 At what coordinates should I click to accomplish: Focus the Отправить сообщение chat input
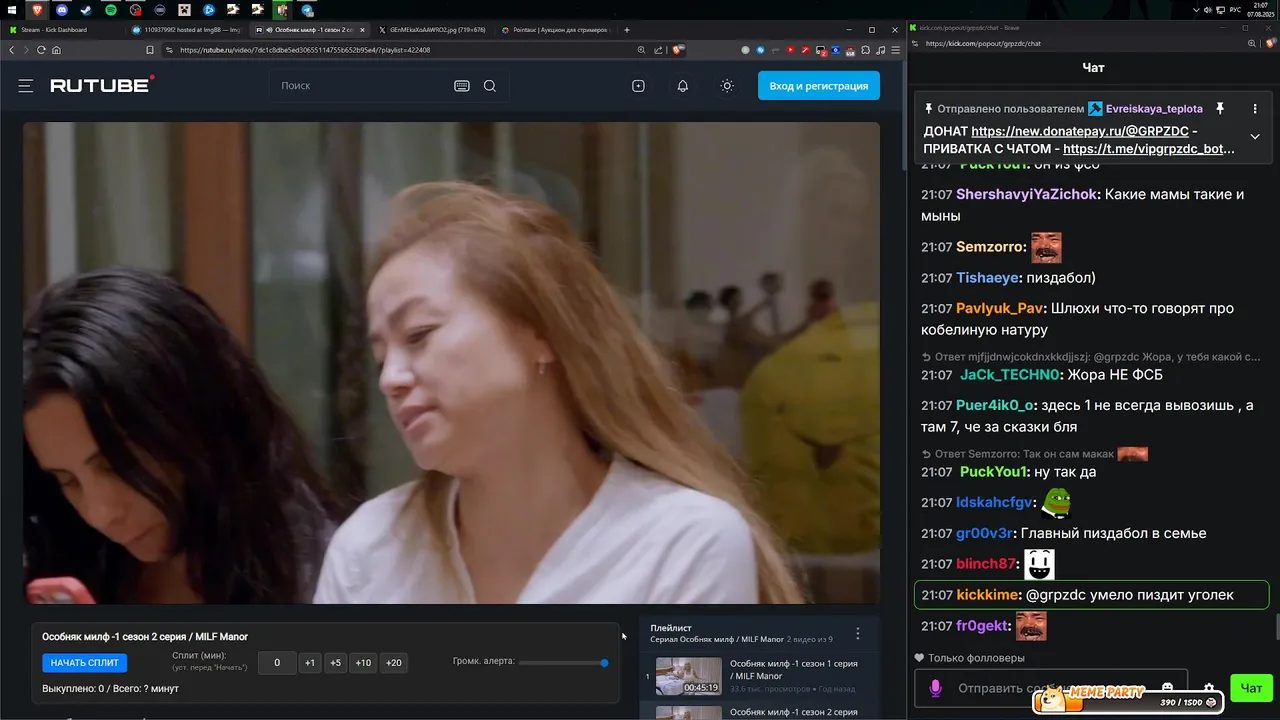[1050, 688]
